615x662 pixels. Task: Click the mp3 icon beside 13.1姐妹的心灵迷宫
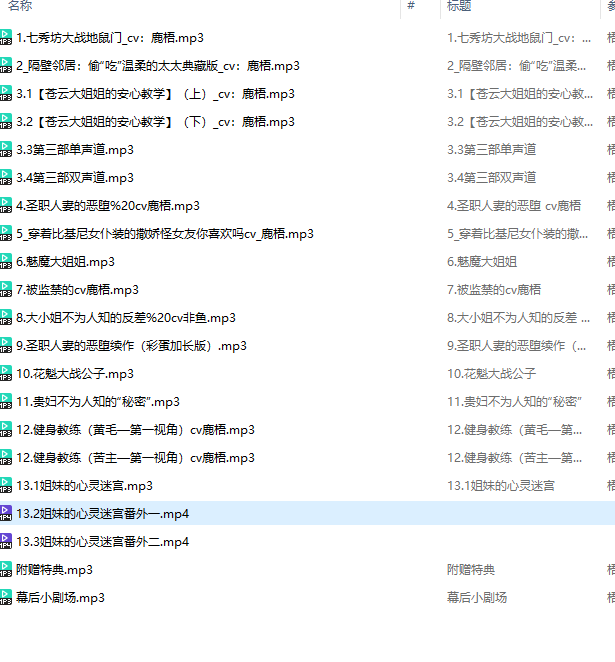tap(6, 485)
